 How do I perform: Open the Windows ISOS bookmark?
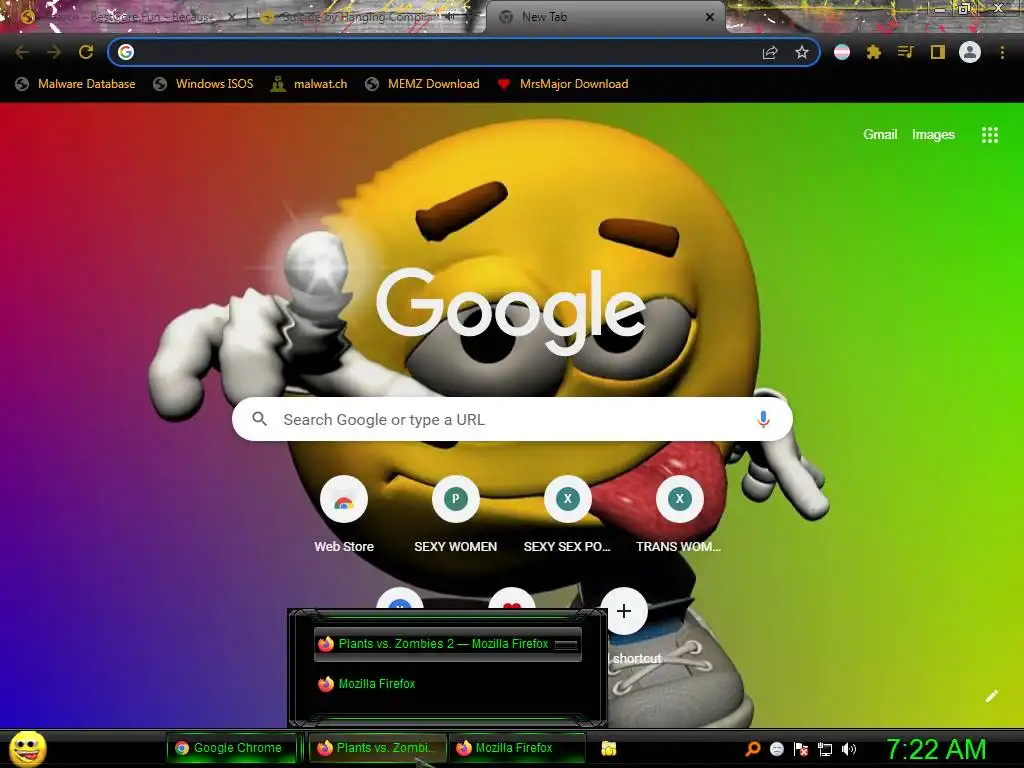pos(203,84)
